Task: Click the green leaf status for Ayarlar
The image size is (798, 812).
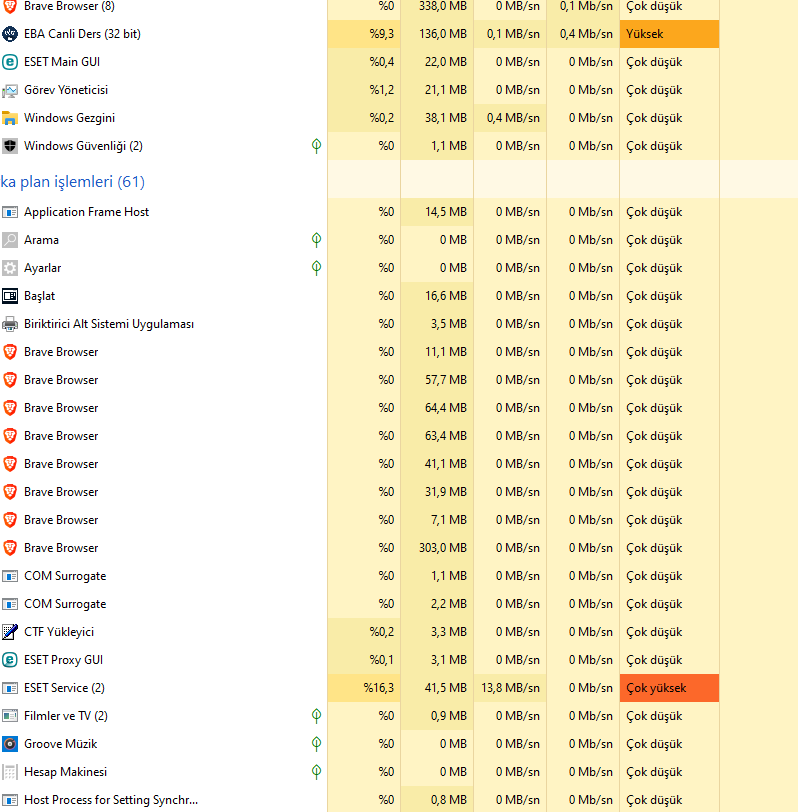Action: click(316, 268)
